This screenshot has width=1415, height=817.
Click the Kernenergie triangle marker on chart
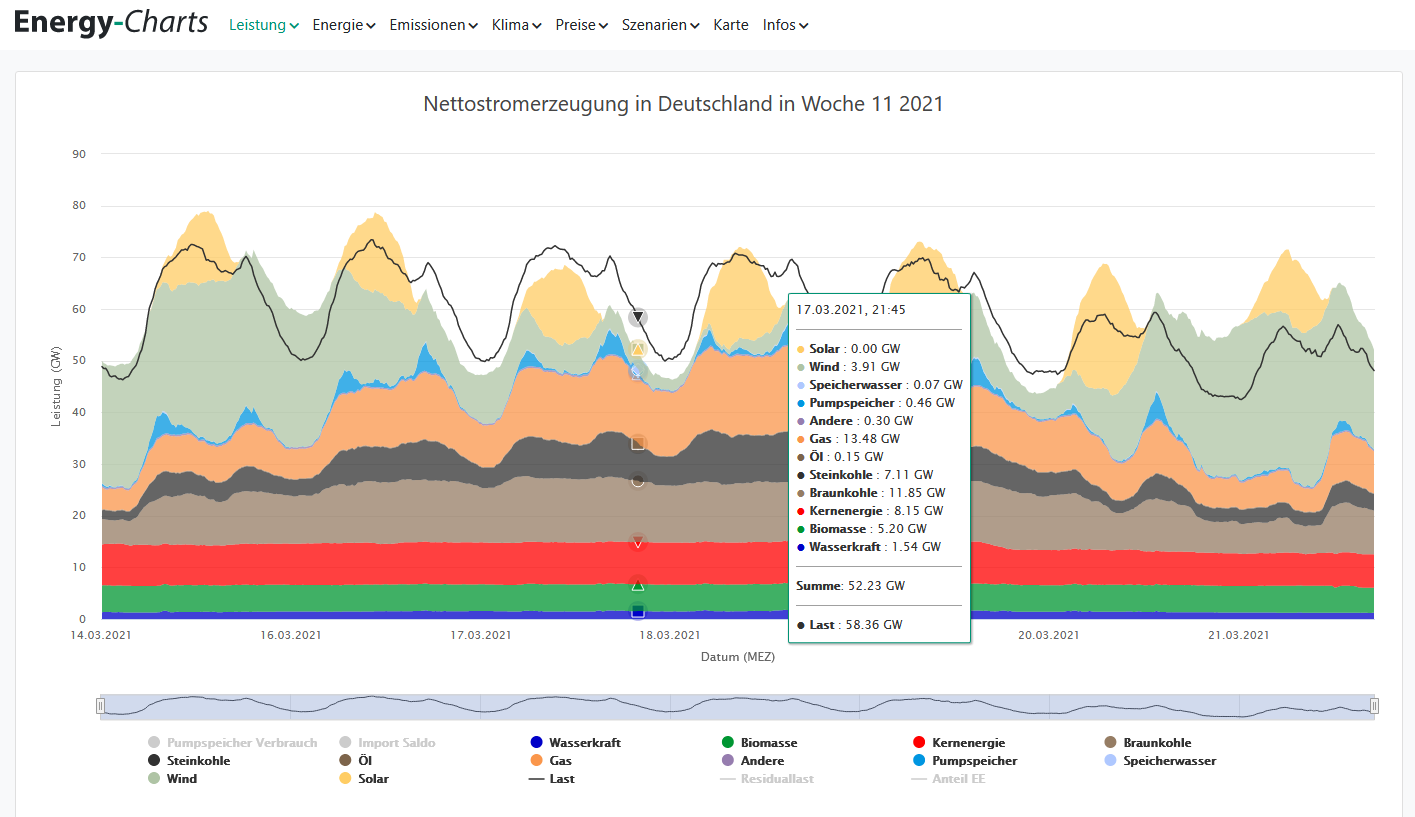coord(638,543)
